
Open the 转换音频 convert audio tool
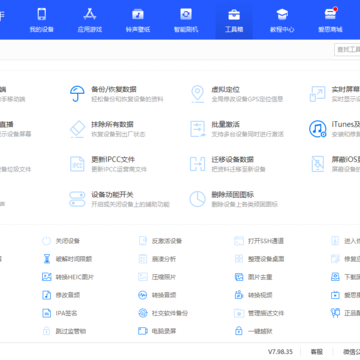(x=157, y=295)
